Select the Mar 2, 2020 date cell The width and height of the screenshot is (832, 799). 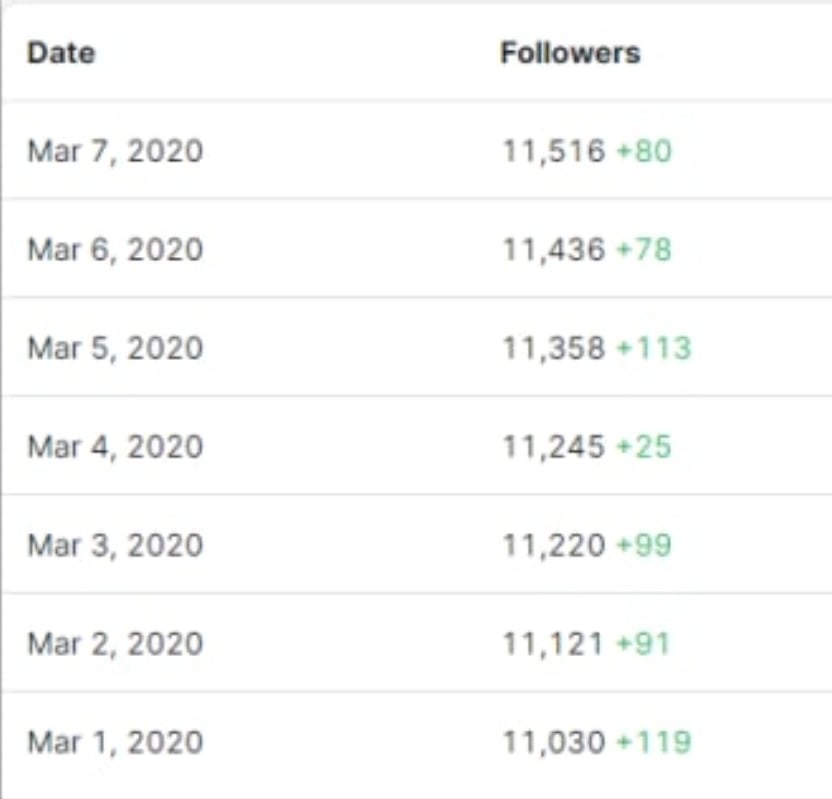point(115,645)
